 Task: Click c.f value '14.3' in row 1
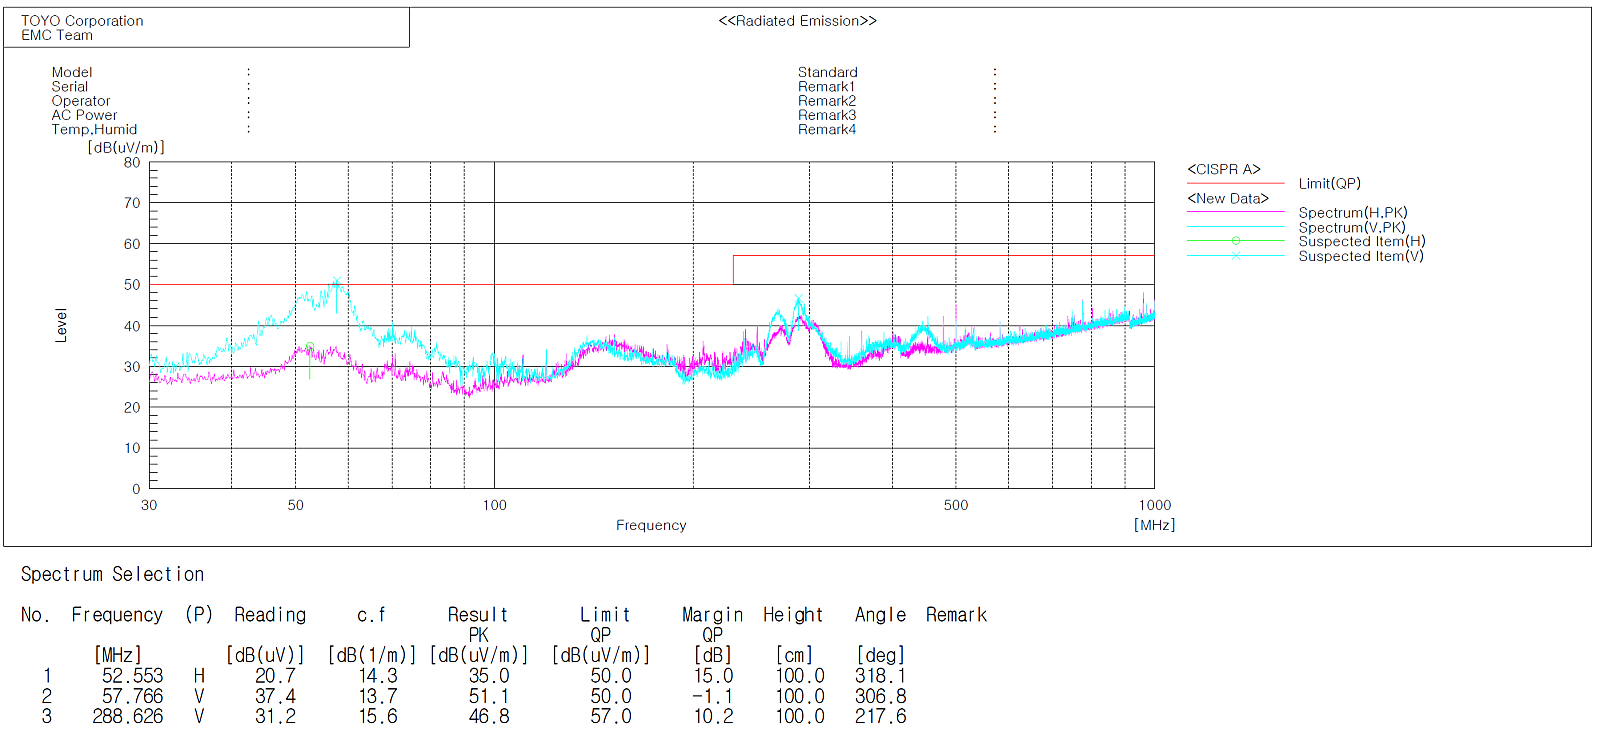[378, 676]
